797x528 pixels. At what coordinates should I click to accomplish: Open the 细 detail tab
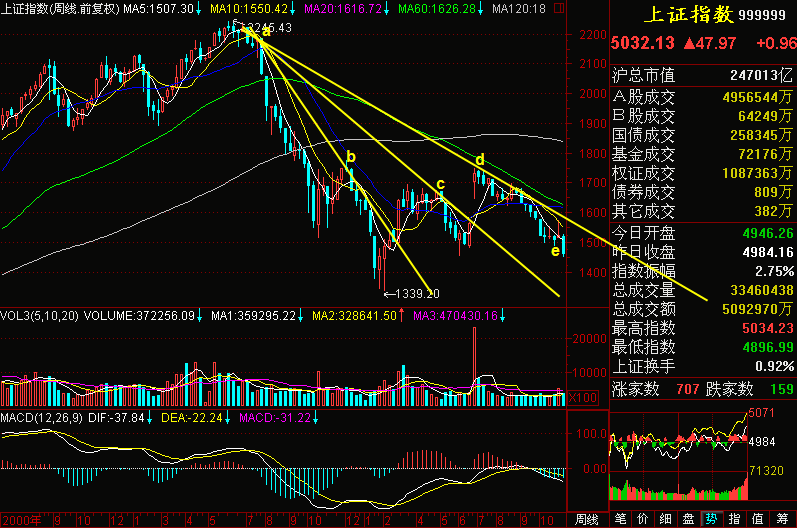pyautogui.click(x=665, y=519)
